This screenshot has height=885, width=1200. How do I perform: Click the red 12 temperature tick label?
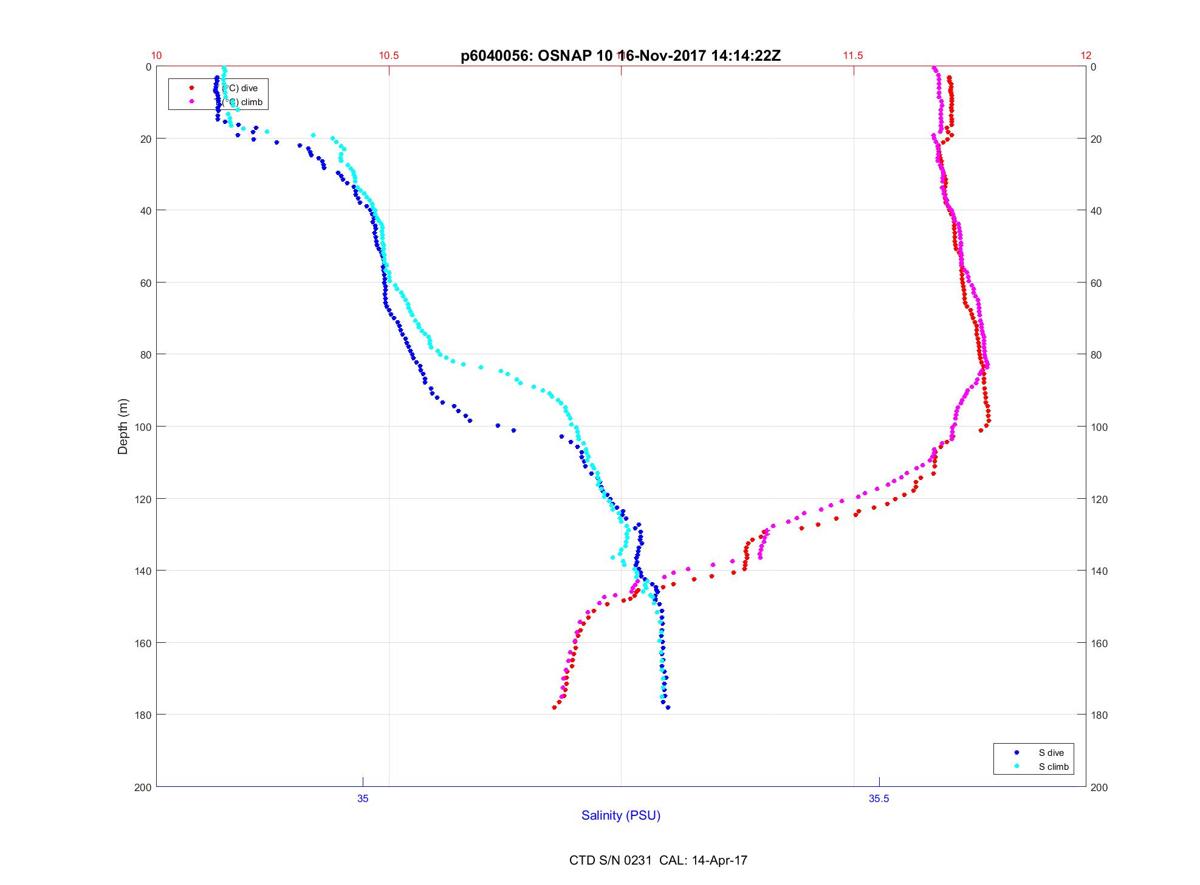(1086, 56)
